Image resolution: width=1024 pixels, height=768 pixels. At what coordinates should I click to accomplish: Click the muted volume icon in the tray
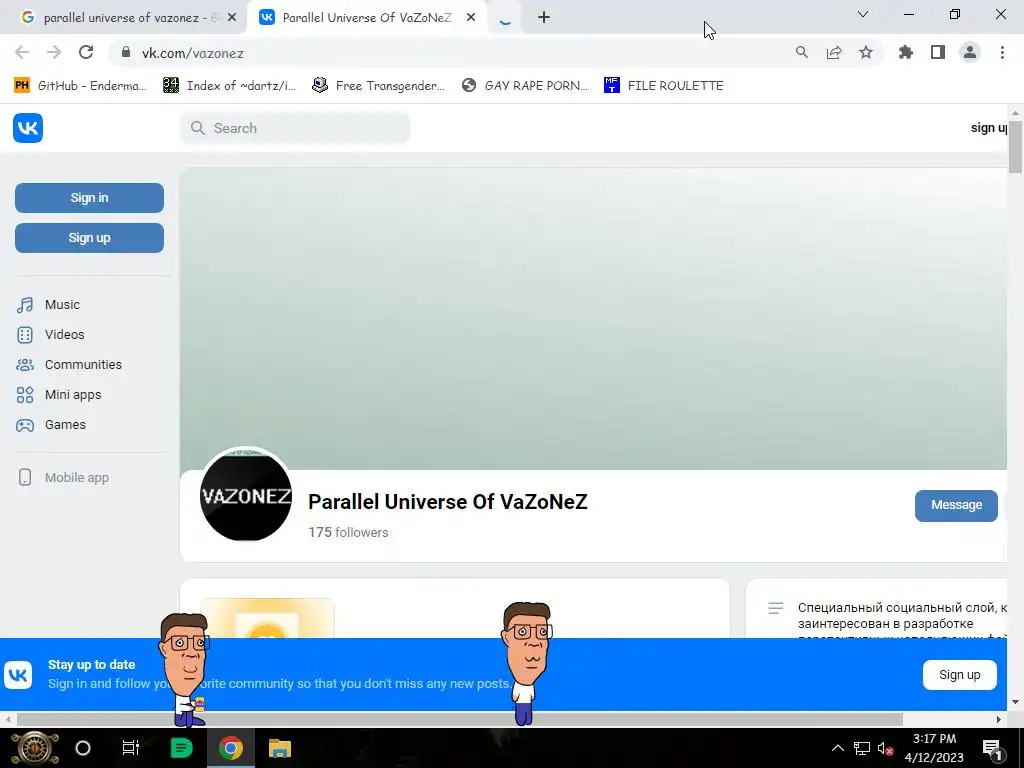[885, 749]
